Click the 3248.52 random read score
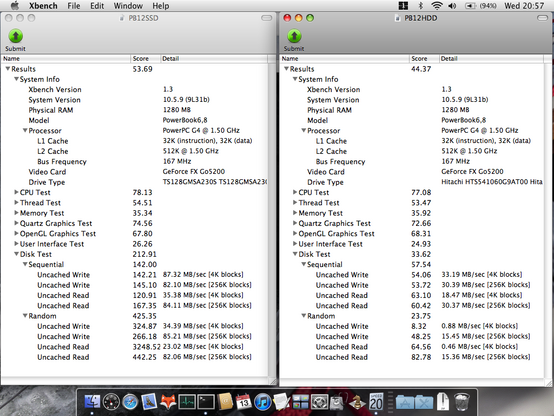554x416 pixels. coord(146,347)
